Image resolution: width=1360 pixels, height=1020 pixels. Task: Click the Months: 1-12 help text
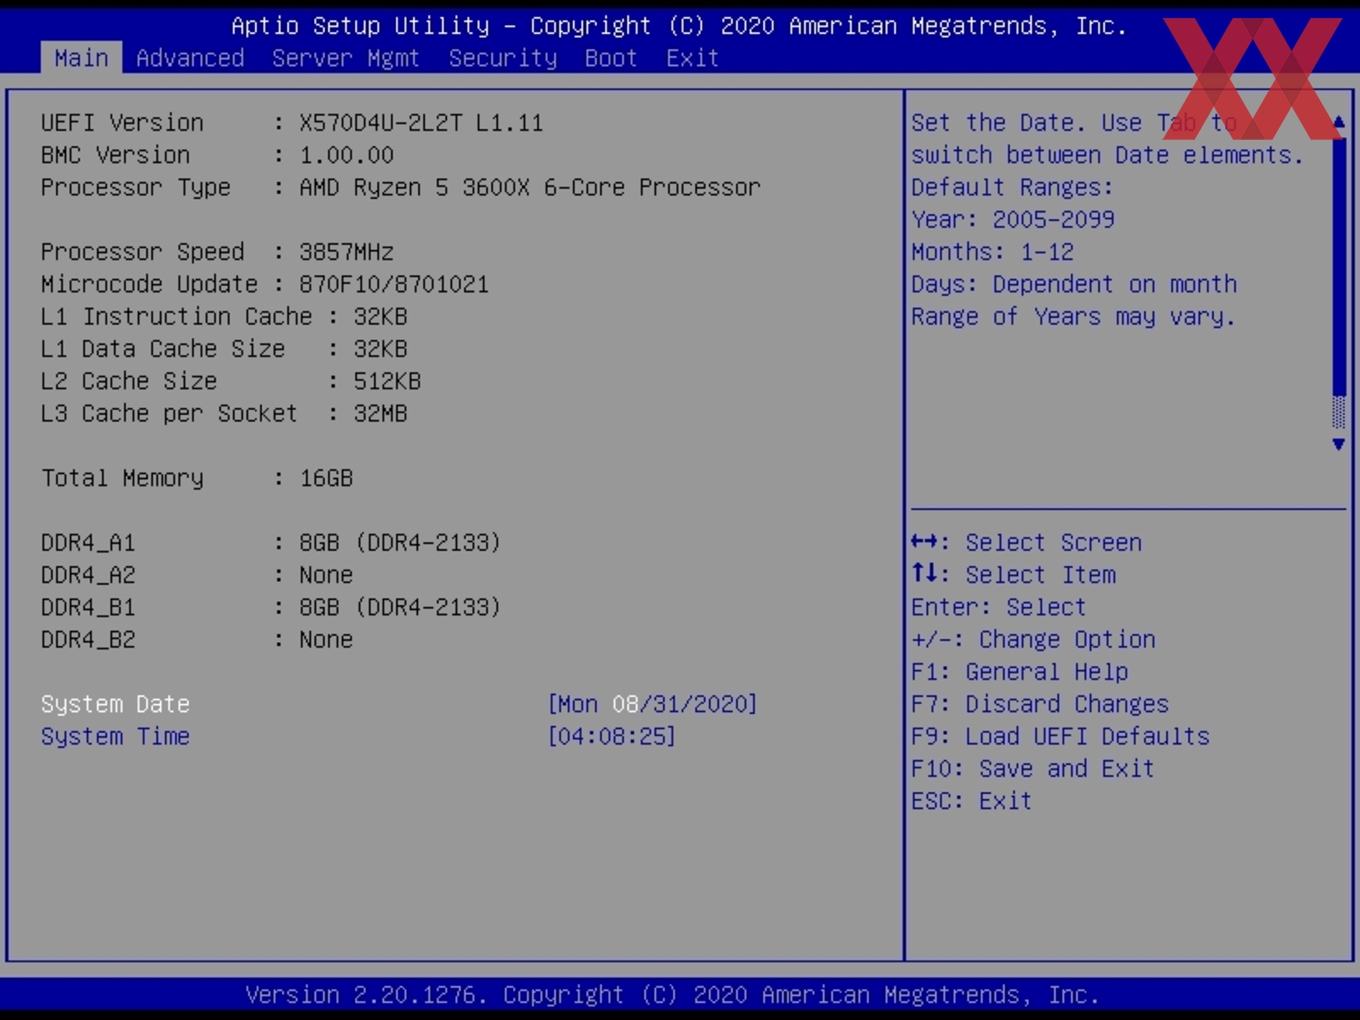pos(992,252)
